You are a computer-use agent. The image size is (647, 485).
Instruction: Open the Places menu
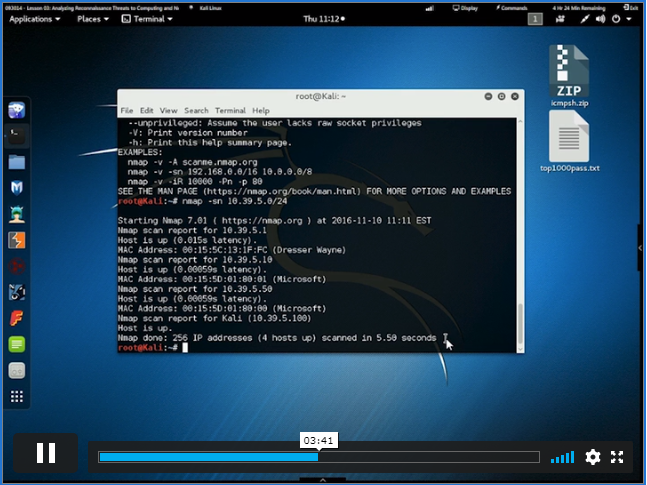pyautogui.click(x=93, y=19)
